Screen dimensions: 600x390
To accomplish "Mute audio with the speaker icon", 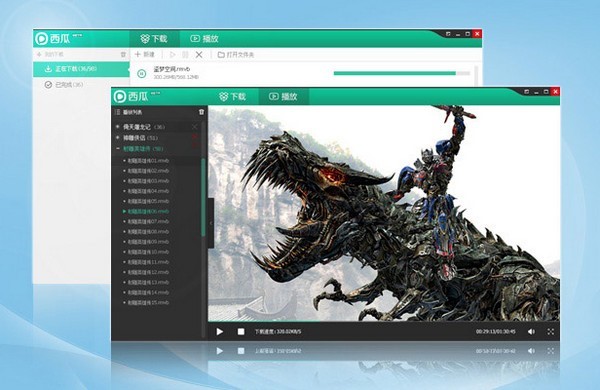I will pos(531,331).
